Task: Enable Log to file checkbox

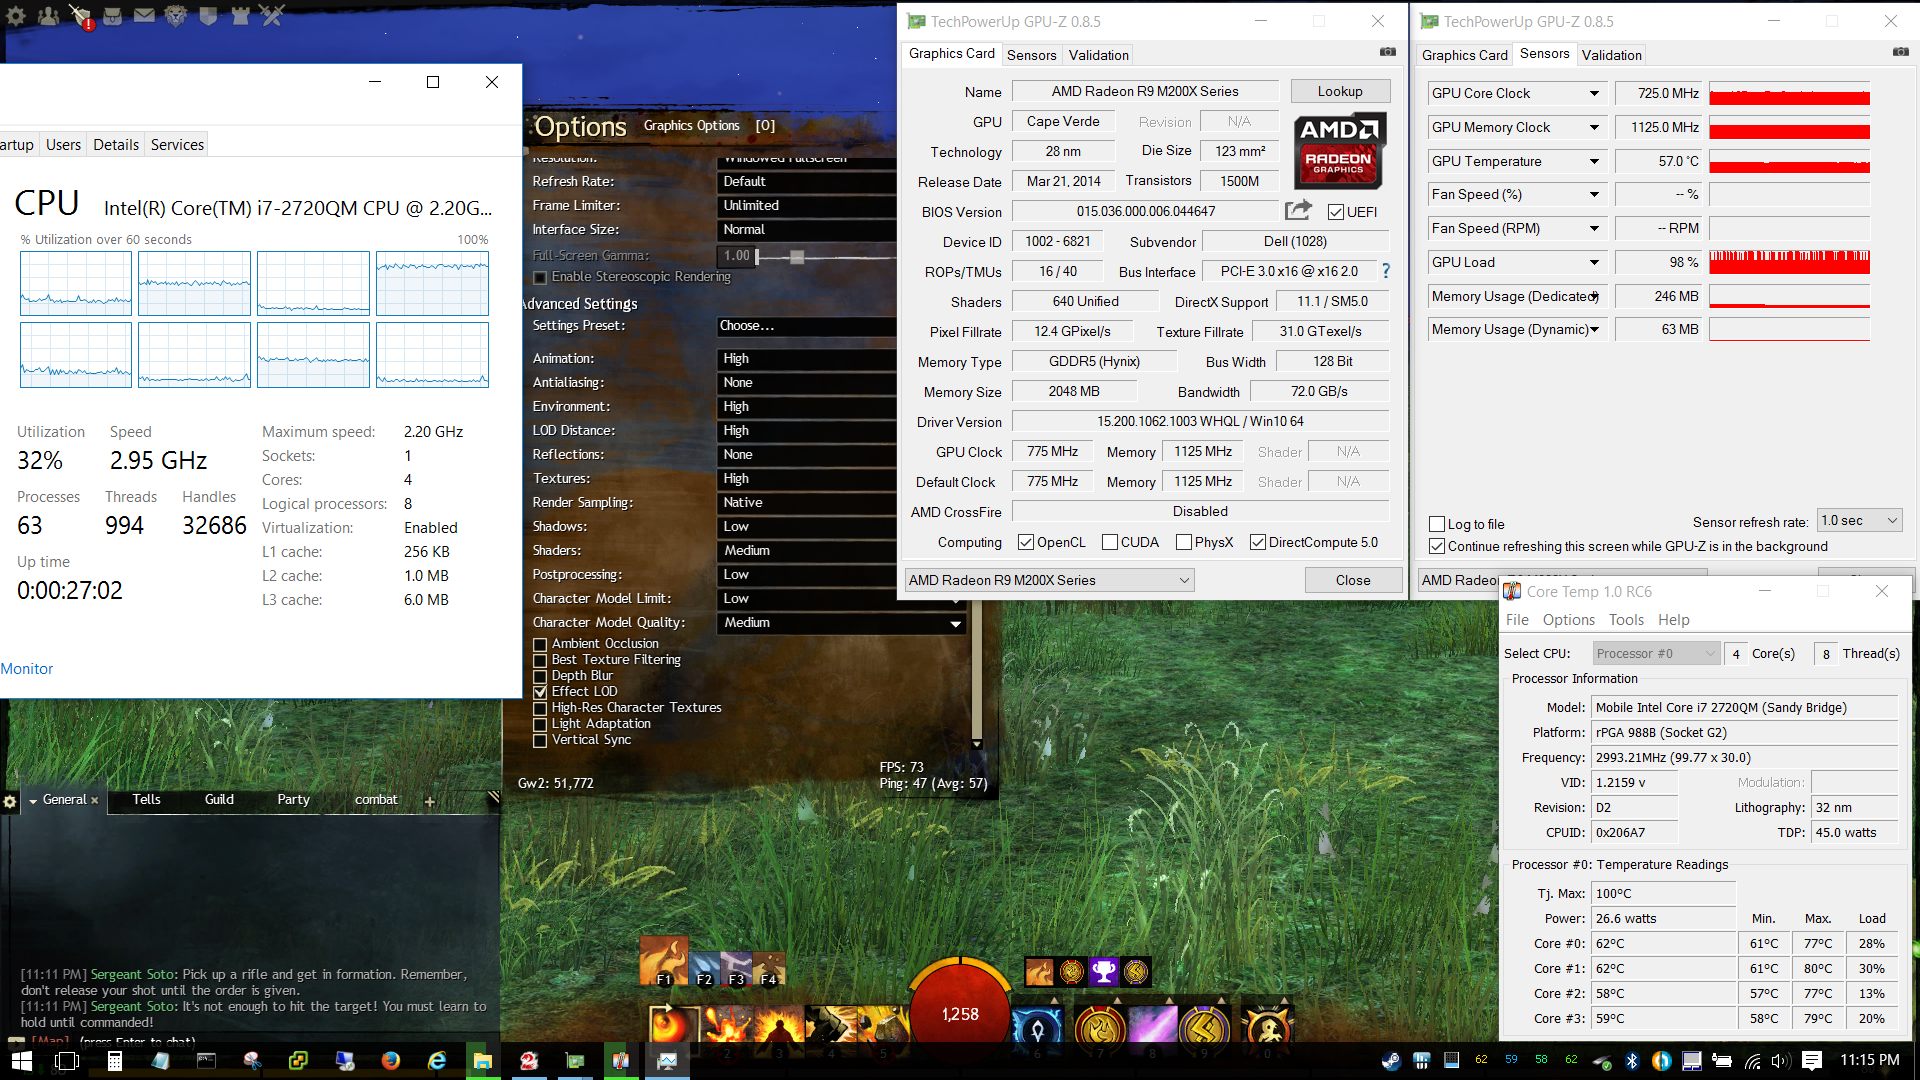Action: (x=1437, y=524)
